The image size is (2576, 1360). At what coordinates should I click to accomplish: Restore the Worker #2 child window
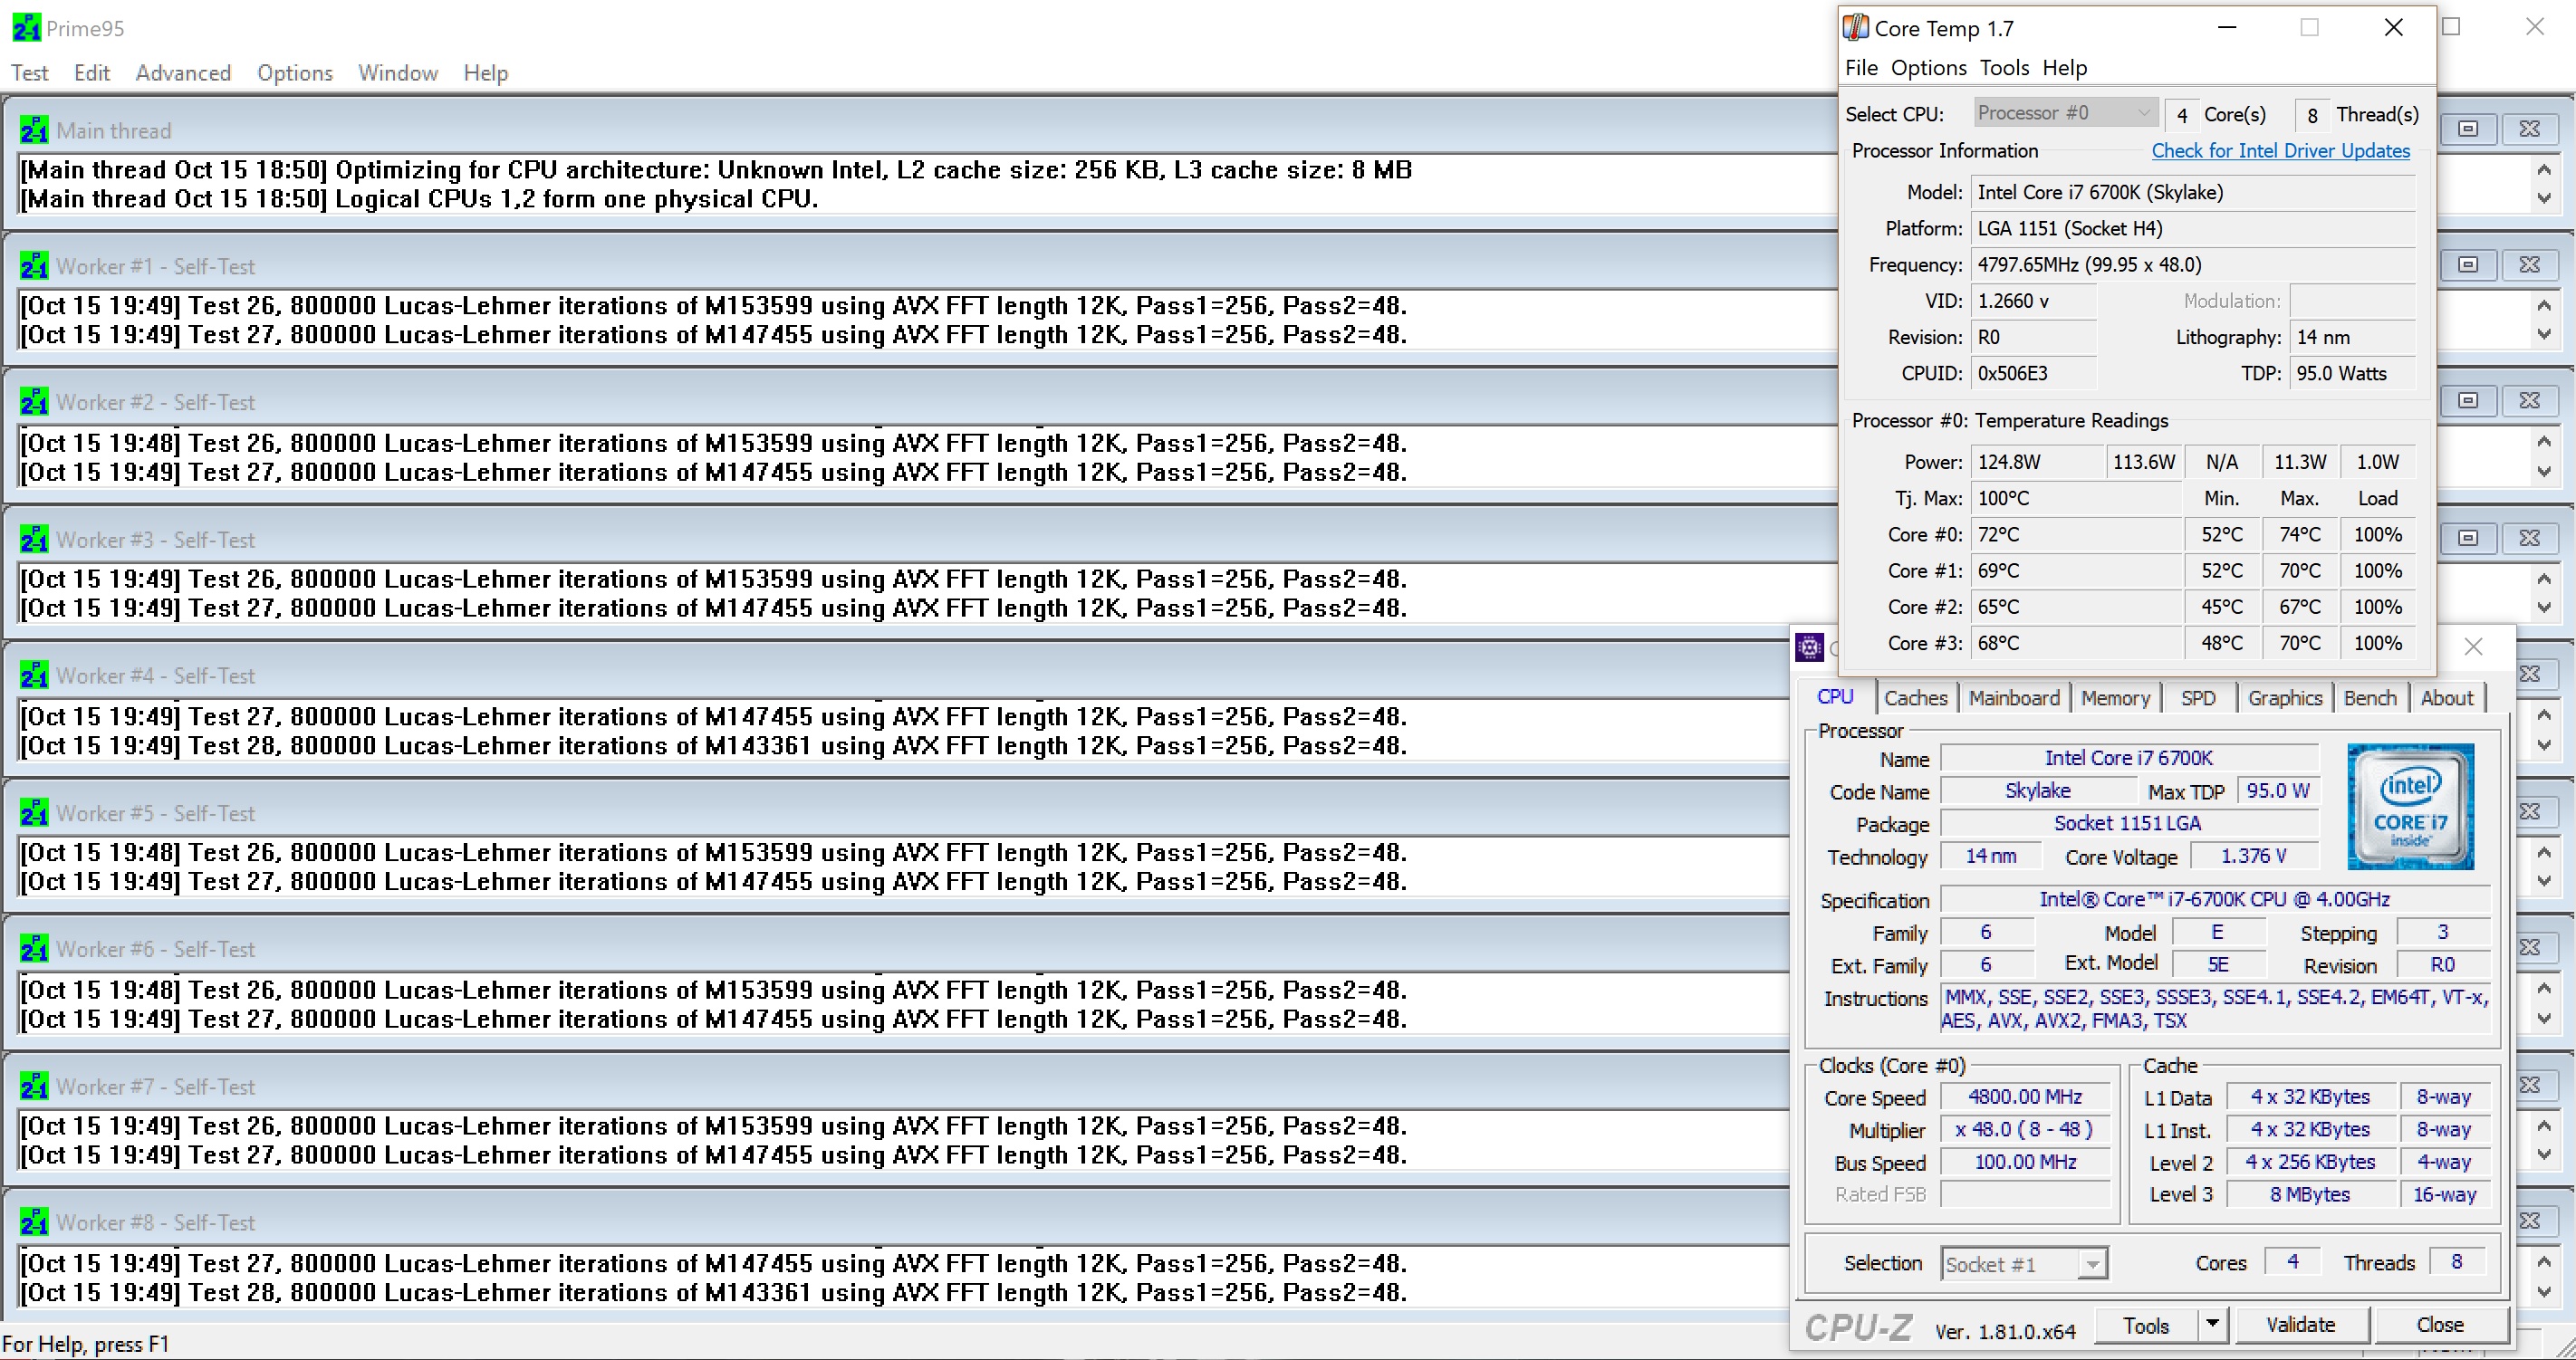click(x=2468, y=401)
